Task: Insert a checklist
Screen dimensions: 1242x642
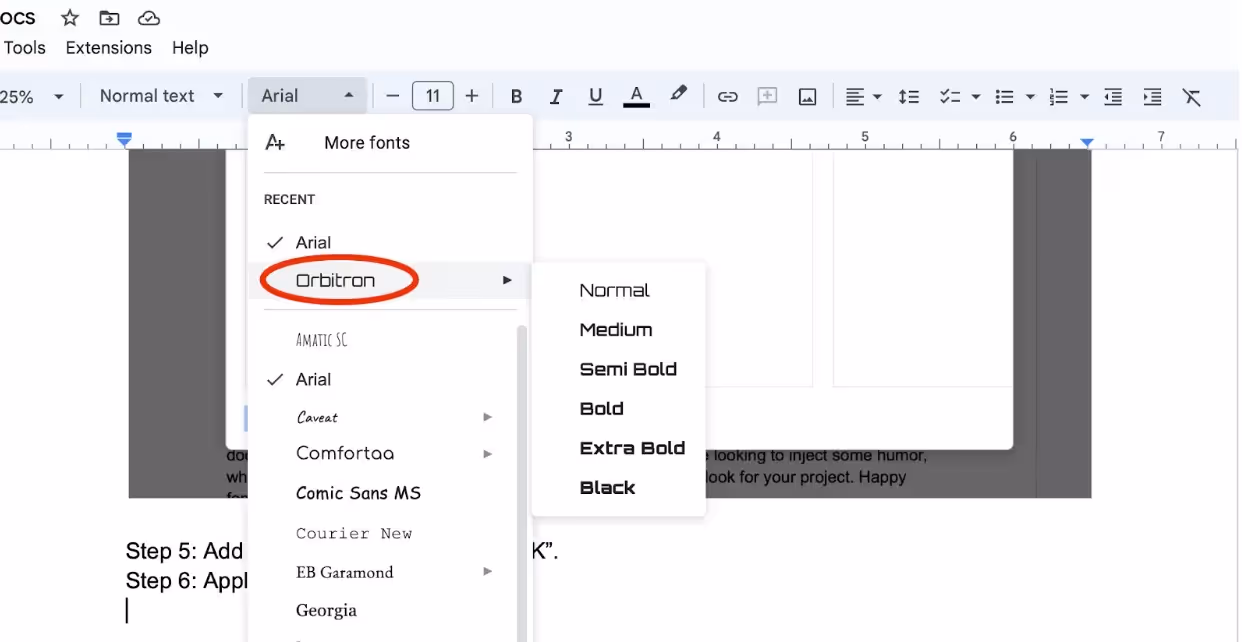Action: [x=949, y=96]
